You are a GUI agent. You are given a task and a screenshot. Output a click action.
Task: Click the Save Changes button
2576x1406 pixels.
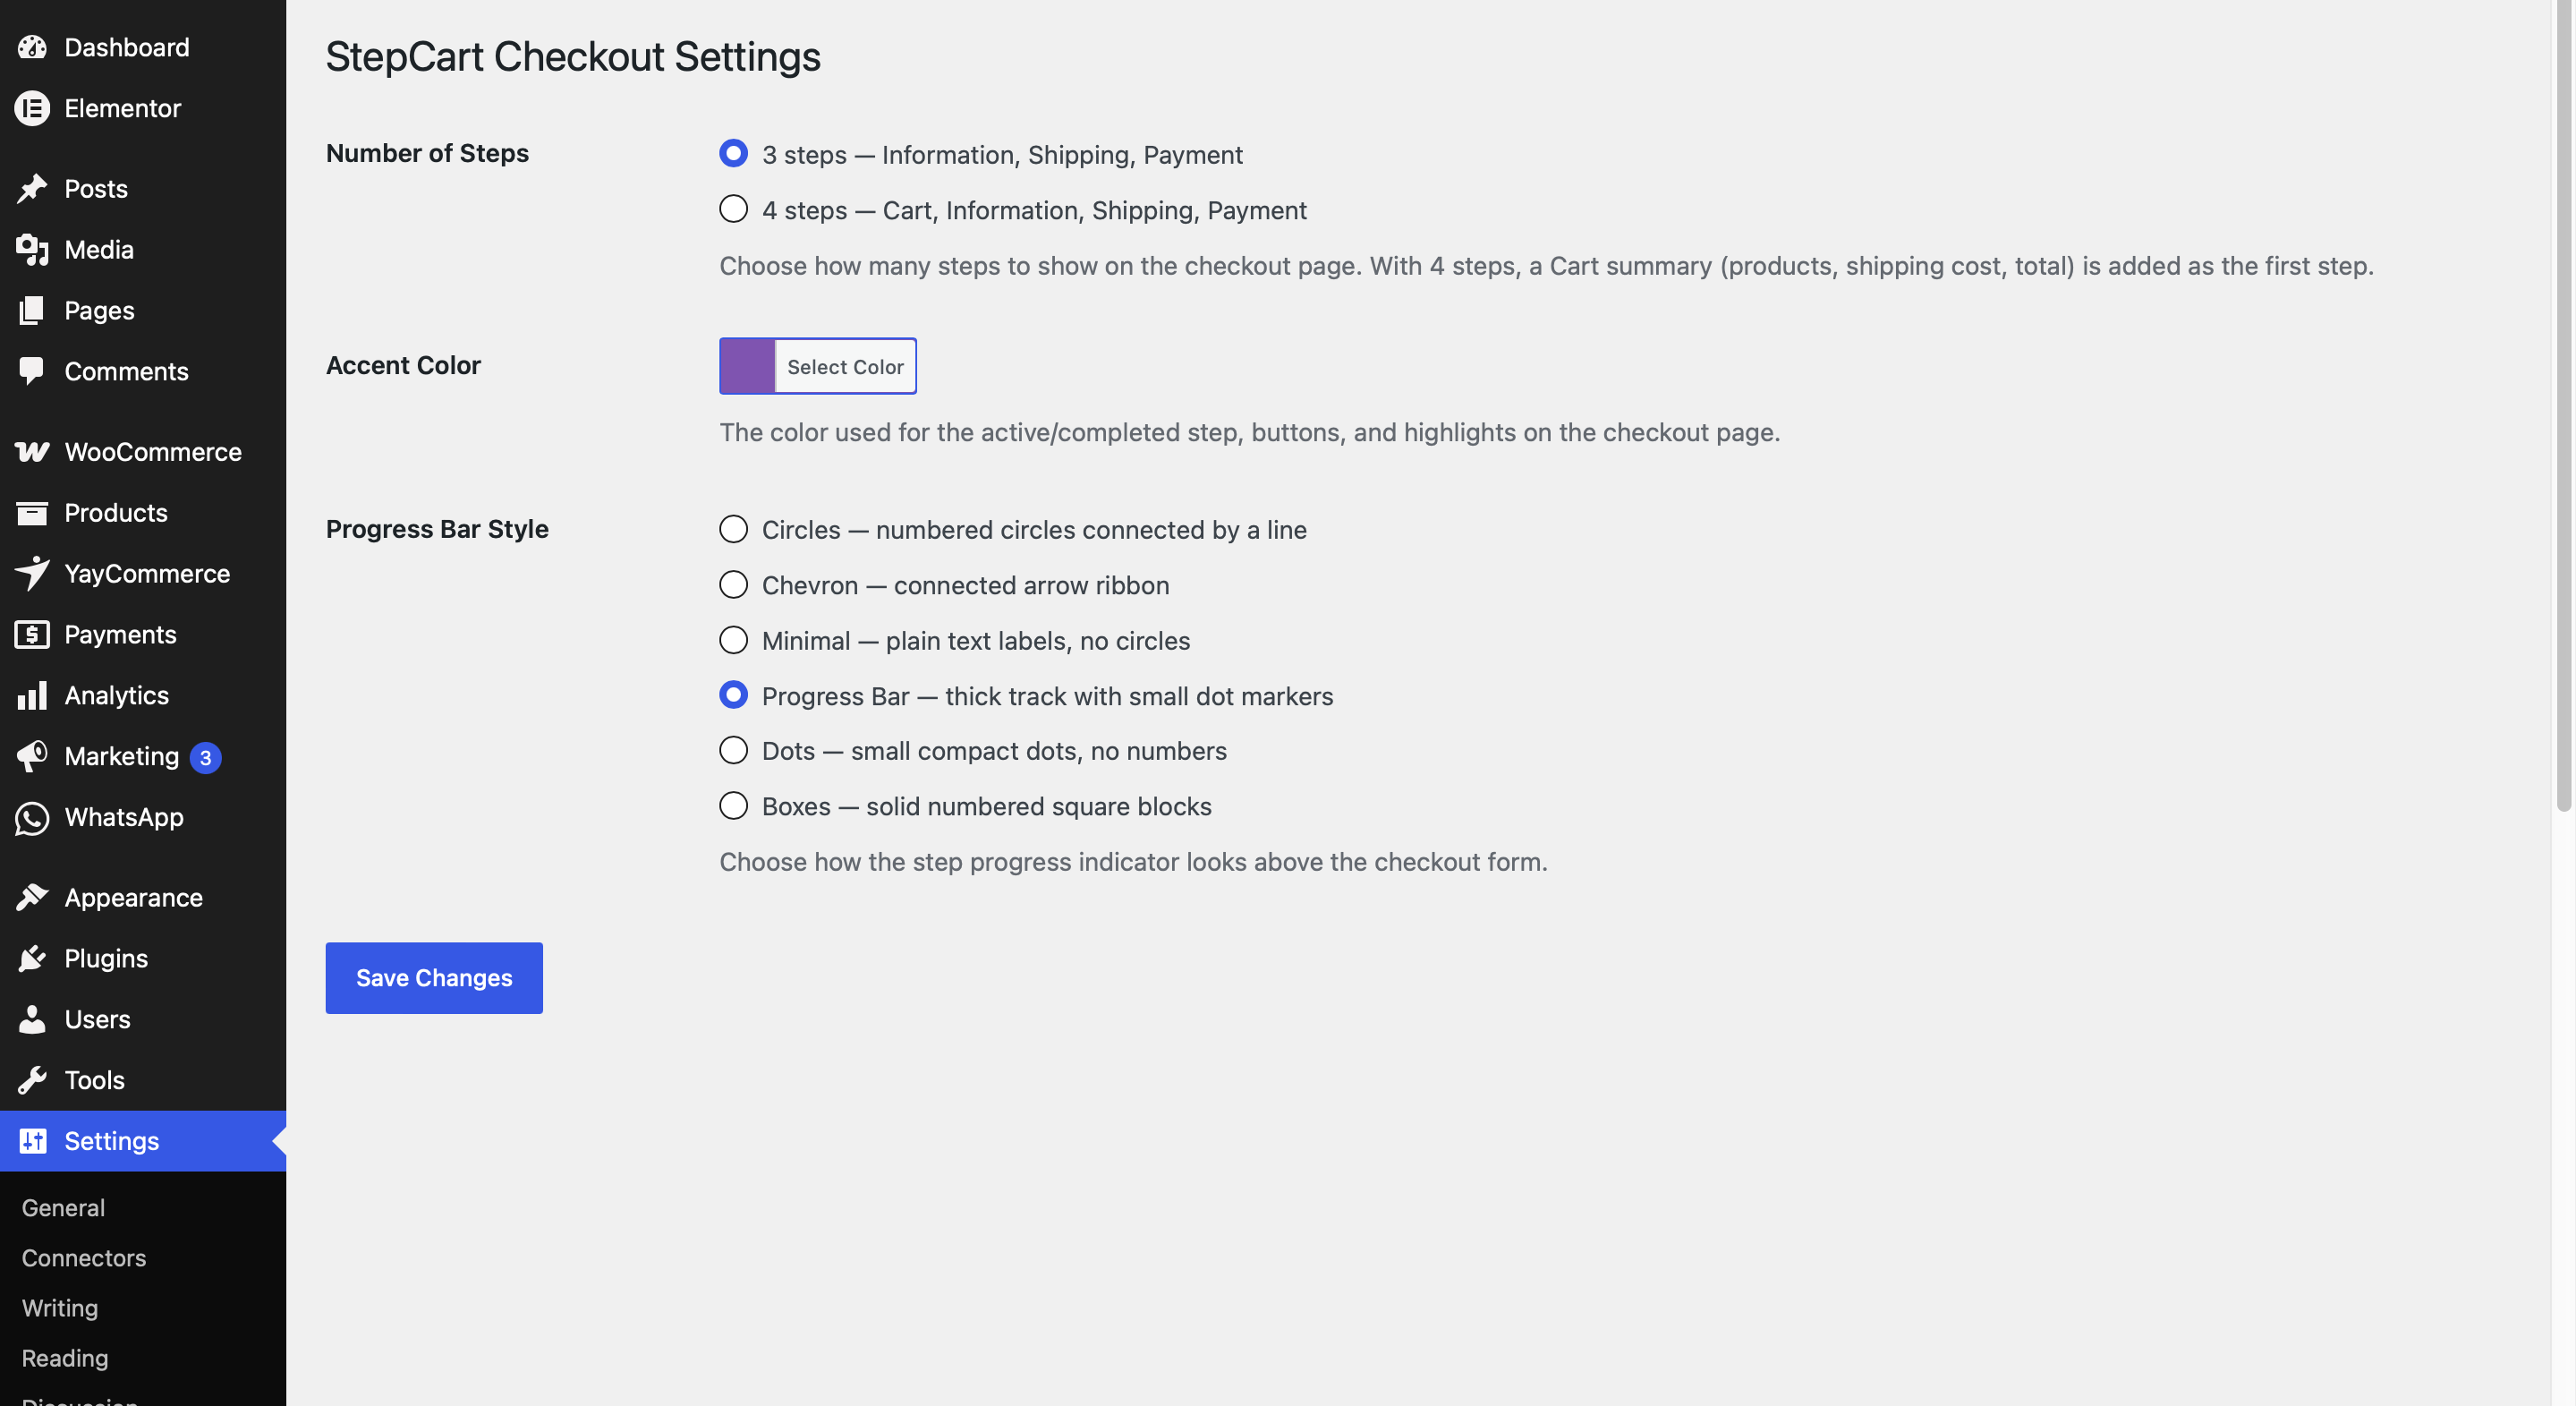click(x=434, y=977)
